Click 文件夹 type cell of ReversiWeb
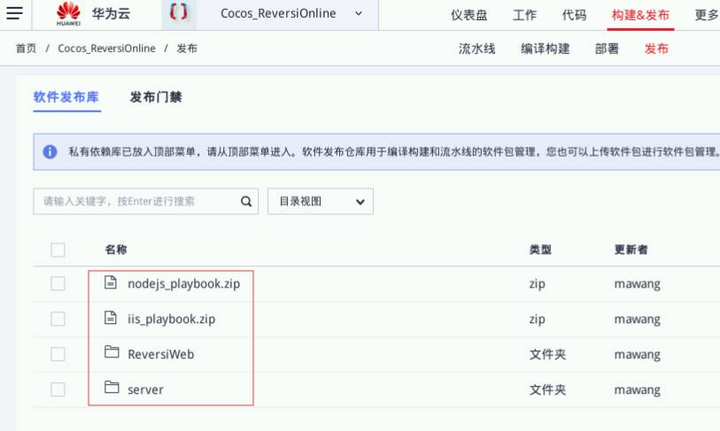This screenshot has width=720, height=431. pos(547,354)
